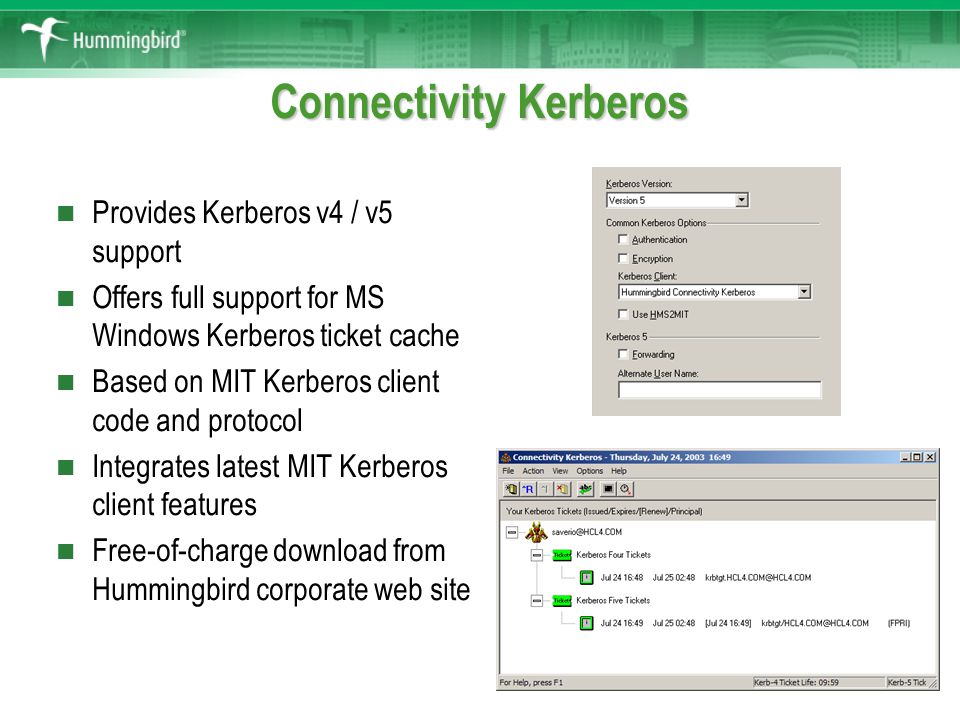Select the saverio@HCL4.COM principal text
960x720 pixels.
(x=587, y=532)
